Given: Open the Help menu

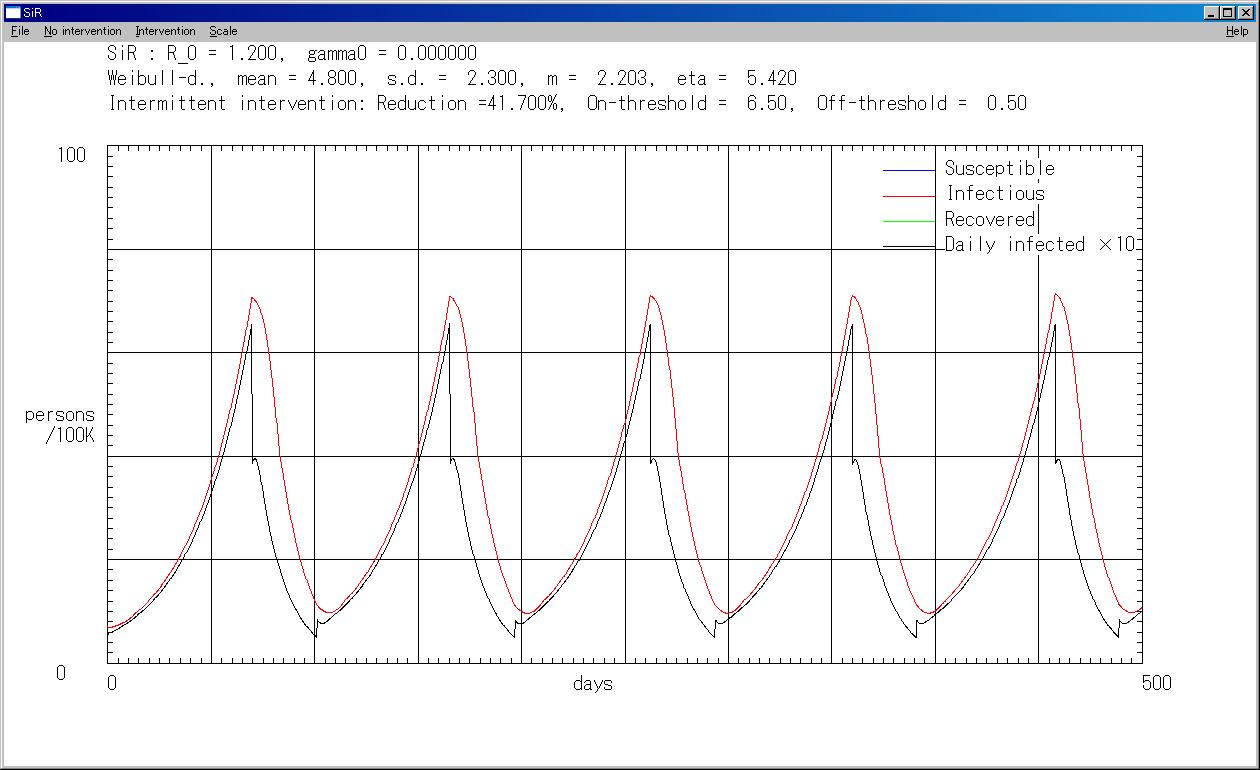Looking at the screenshot, I should click(x=1237, y=31).
